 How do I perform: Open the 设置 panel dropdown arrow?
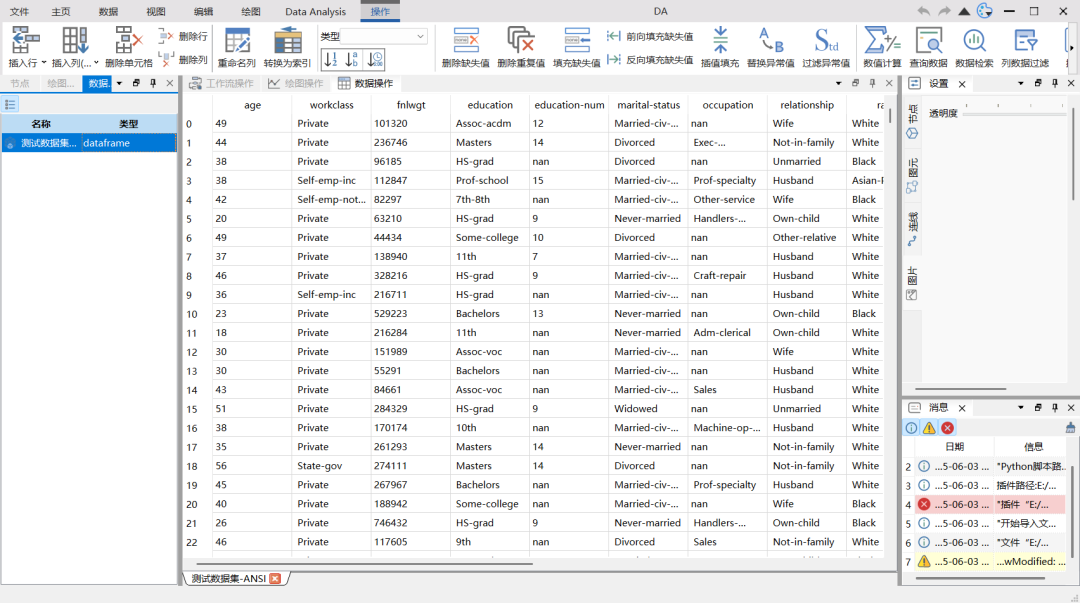pos(1021,83)
